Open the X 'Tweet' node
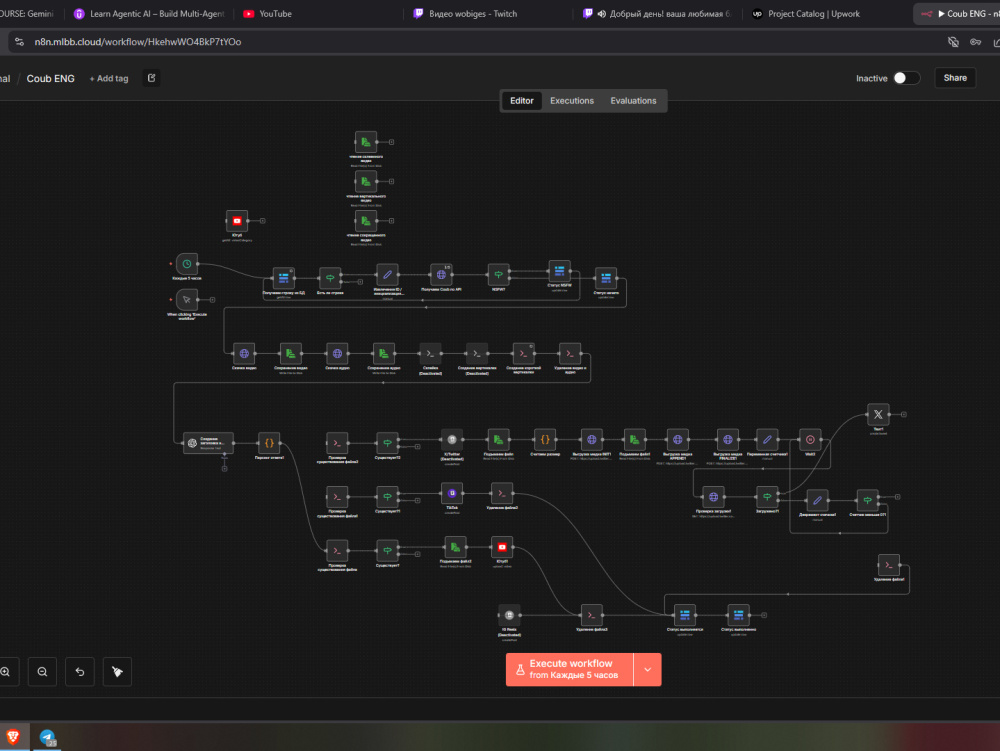The height and width of the screenshot is (751, 1000). pyautogui.click(x=878, y=414)
